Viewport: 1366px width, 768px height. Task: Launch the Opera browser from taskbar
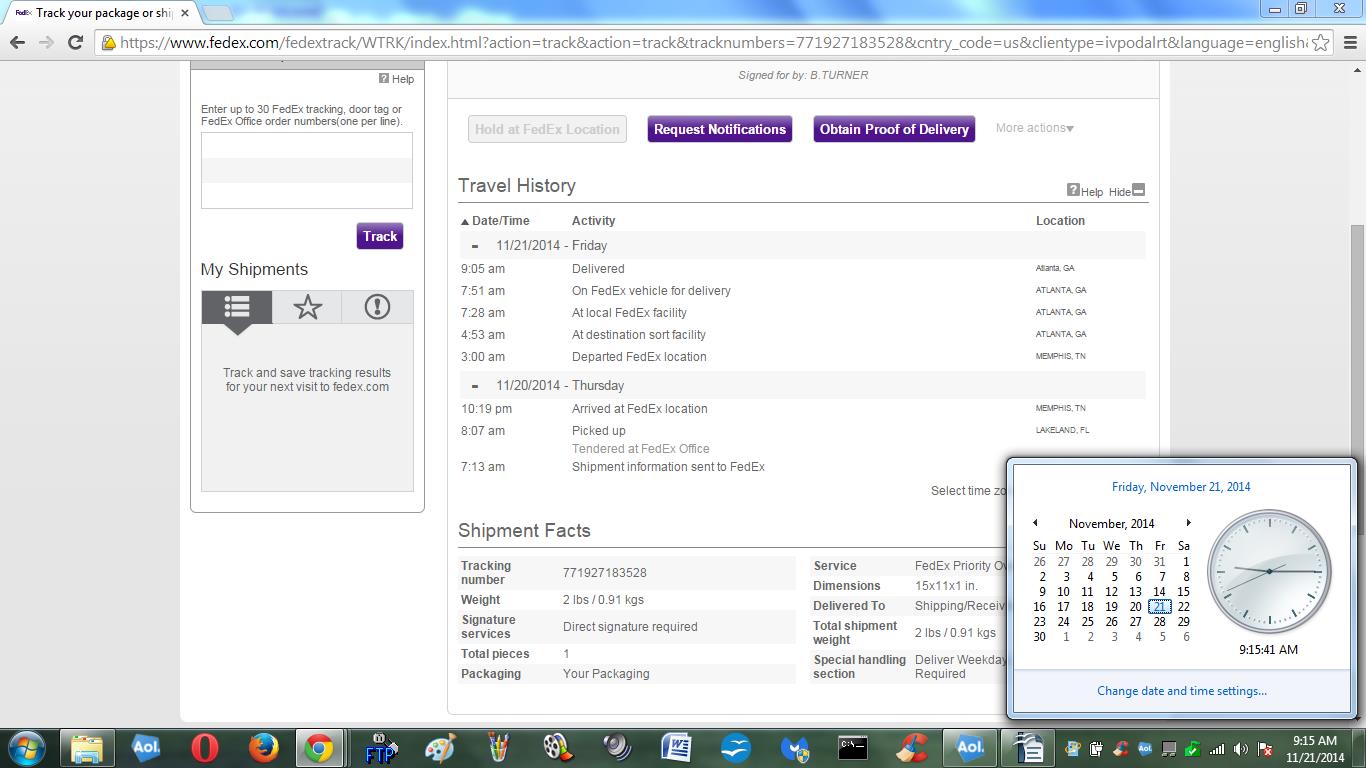pos(205,748)
